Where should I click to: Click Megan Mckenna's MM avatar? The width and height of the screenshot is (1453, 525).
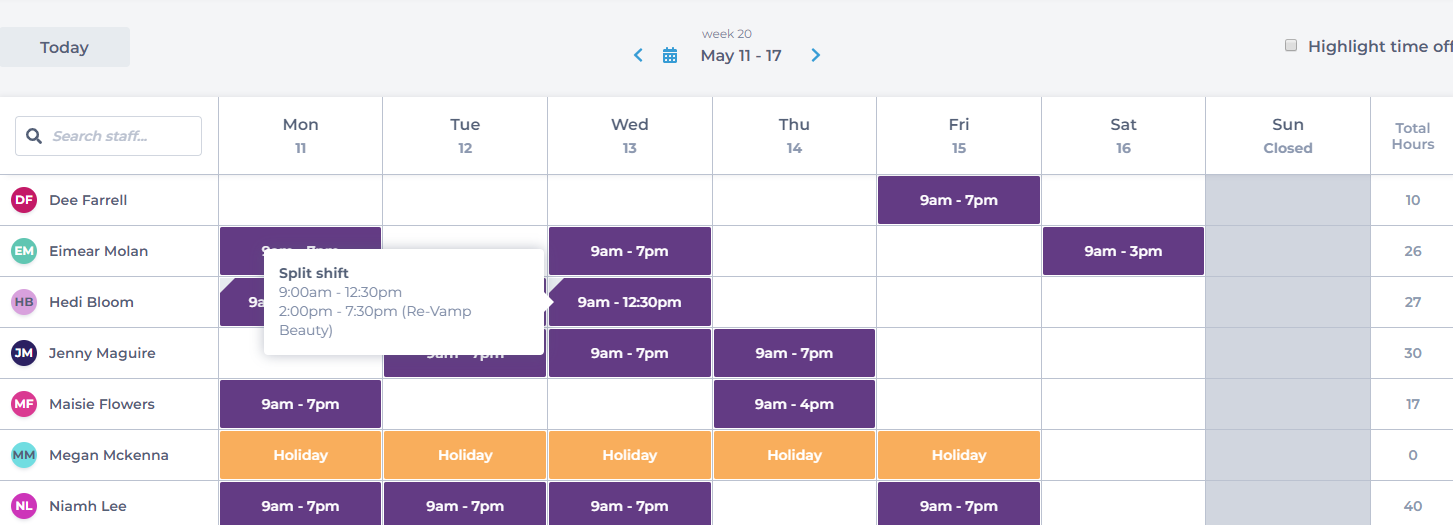tap(24, 455)
